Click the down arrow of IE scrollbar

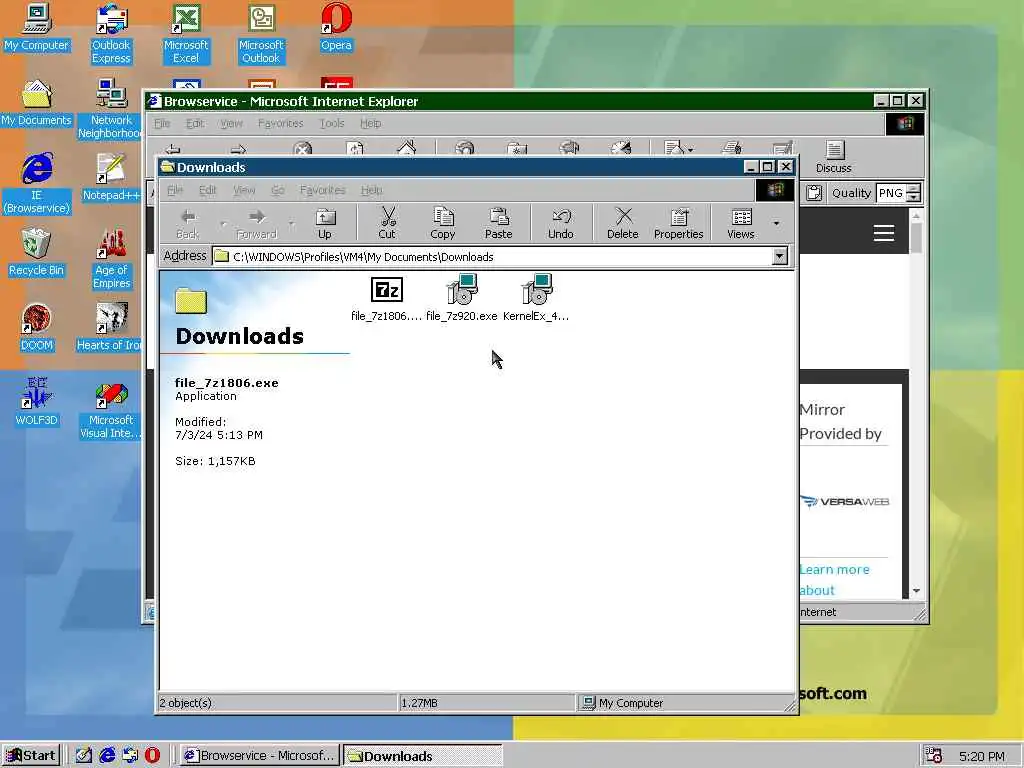(x=916, y=590)
